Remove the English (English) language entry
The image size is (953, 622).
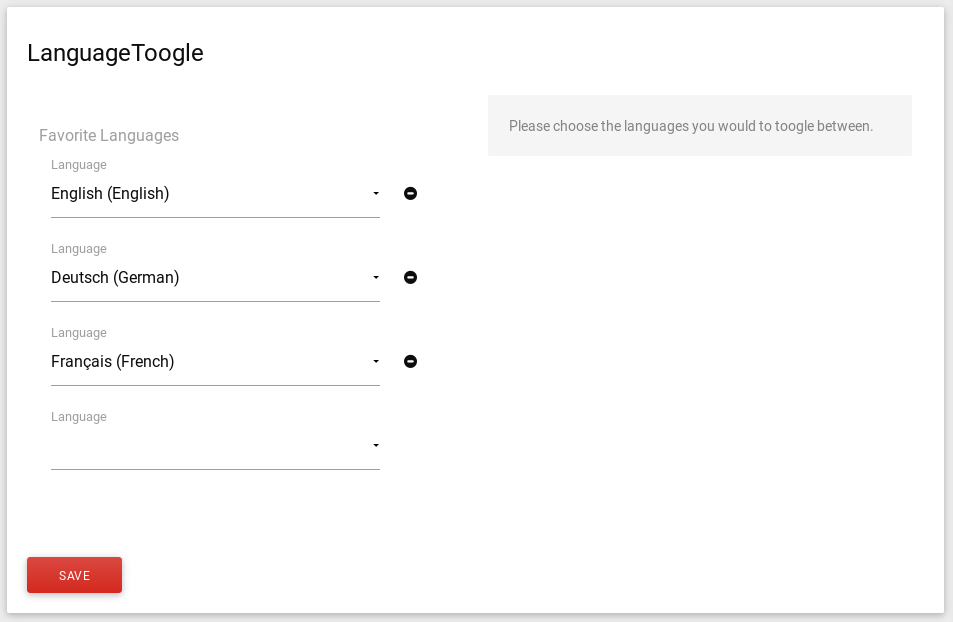pyautogui.click(x=410, y=193)
